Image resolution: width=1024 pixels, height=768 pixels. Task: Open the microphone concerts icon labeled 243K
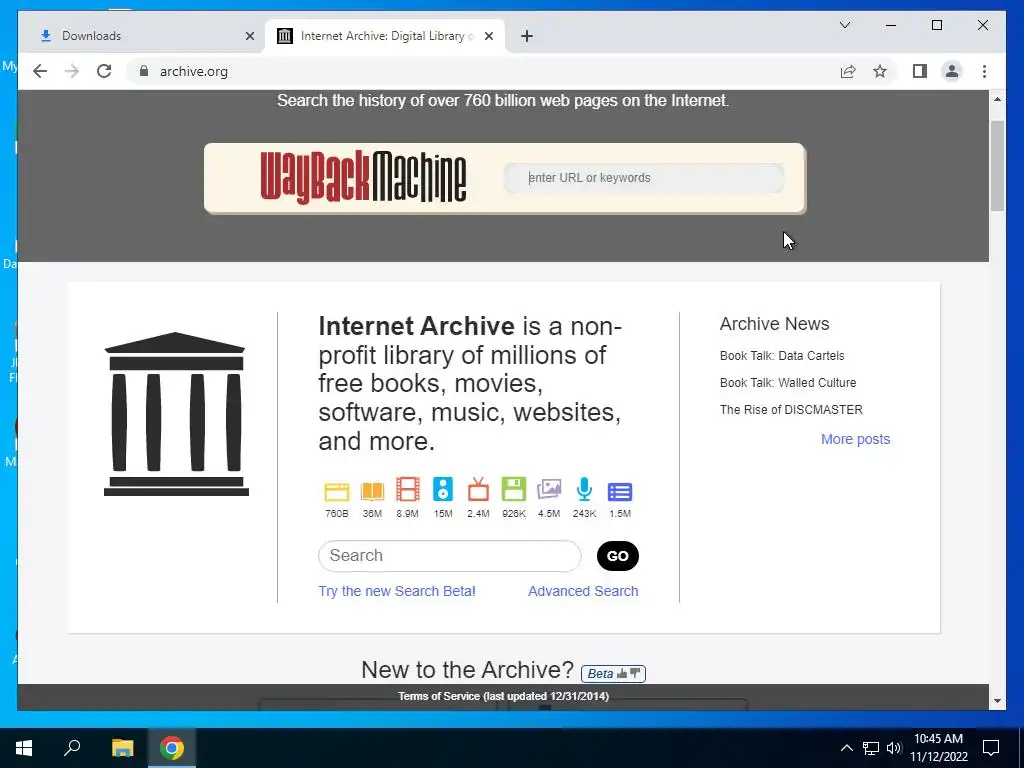pyautogui.click(x=584, y=490)
